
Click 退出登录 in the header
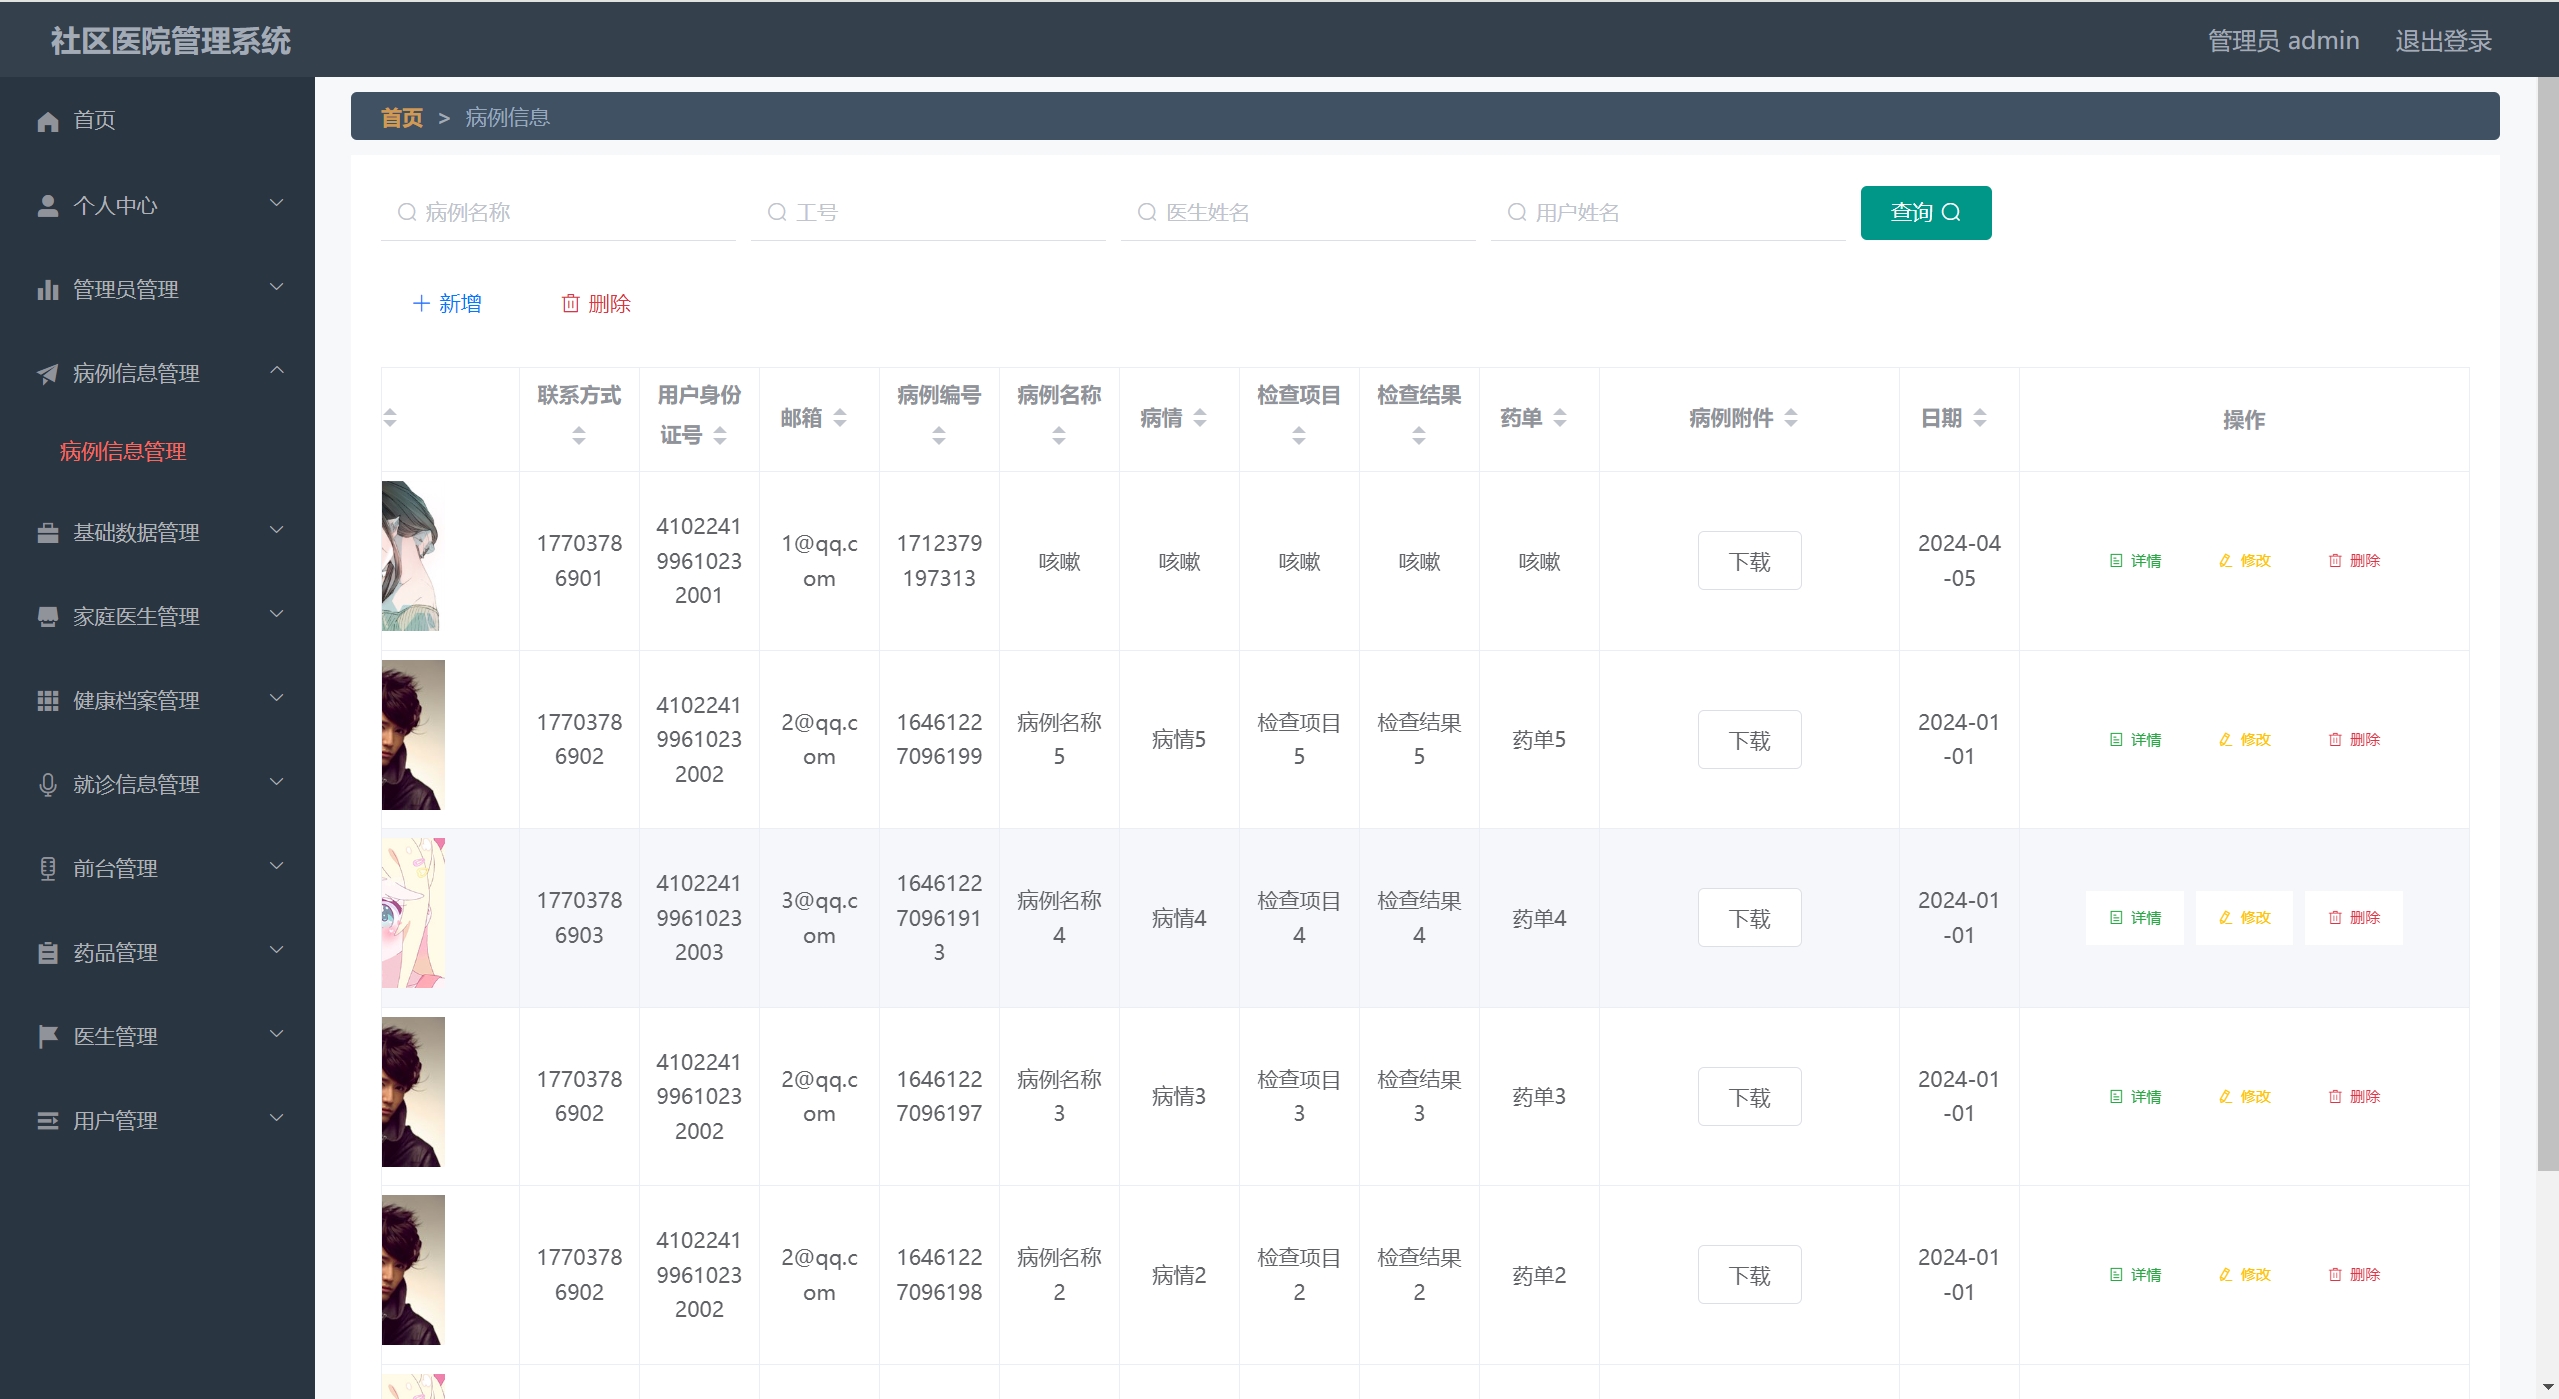pos(2443,41)
